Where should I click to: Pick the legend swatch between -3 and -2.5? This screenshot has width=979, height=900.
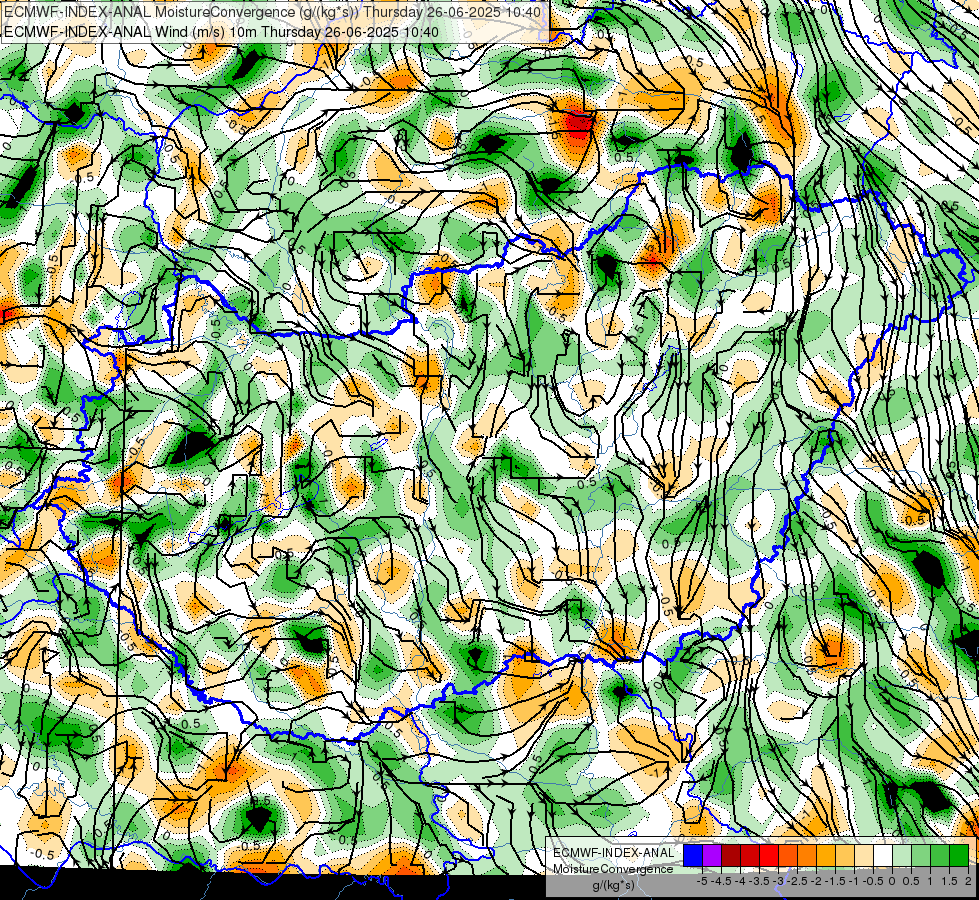point(788,855)
